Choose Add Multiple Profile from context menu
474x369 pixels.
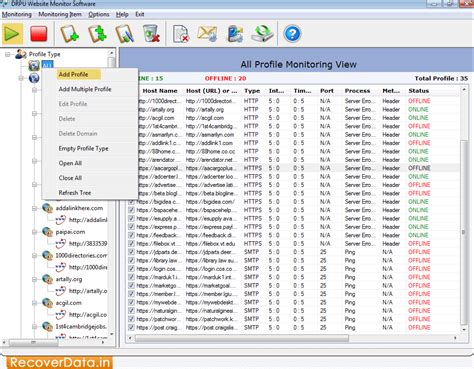coord(85,89)
